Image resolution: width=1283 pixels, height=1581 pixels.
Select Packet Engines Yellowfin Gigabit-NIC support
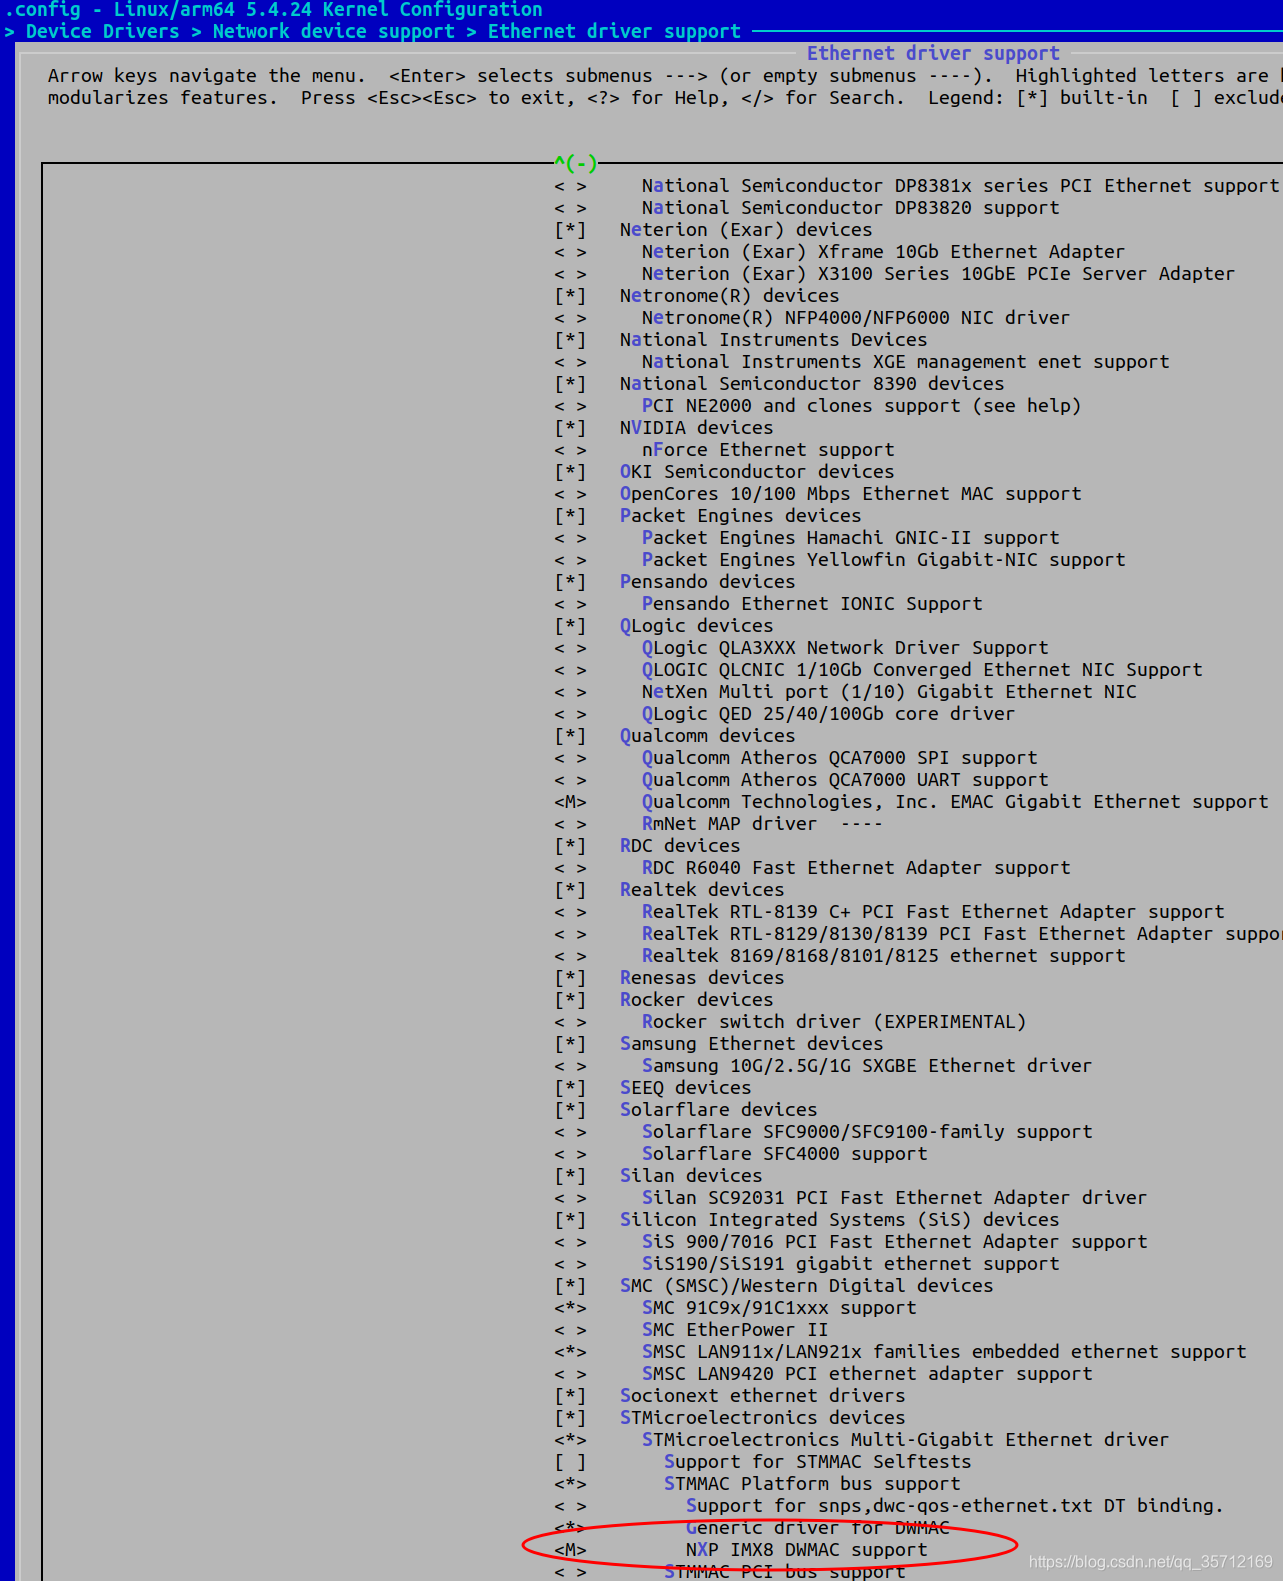click(883, 560)
